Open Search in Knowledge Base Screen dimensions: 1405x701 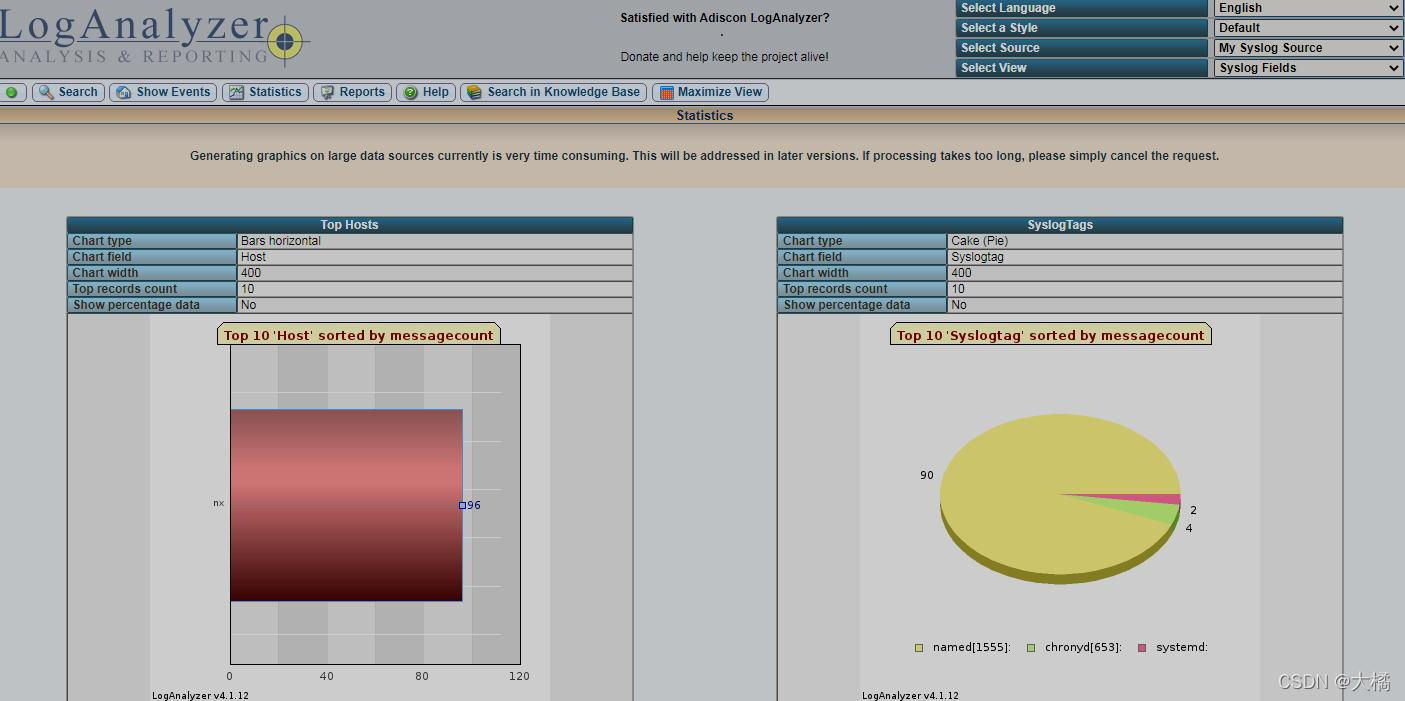[x=554, y=92]
